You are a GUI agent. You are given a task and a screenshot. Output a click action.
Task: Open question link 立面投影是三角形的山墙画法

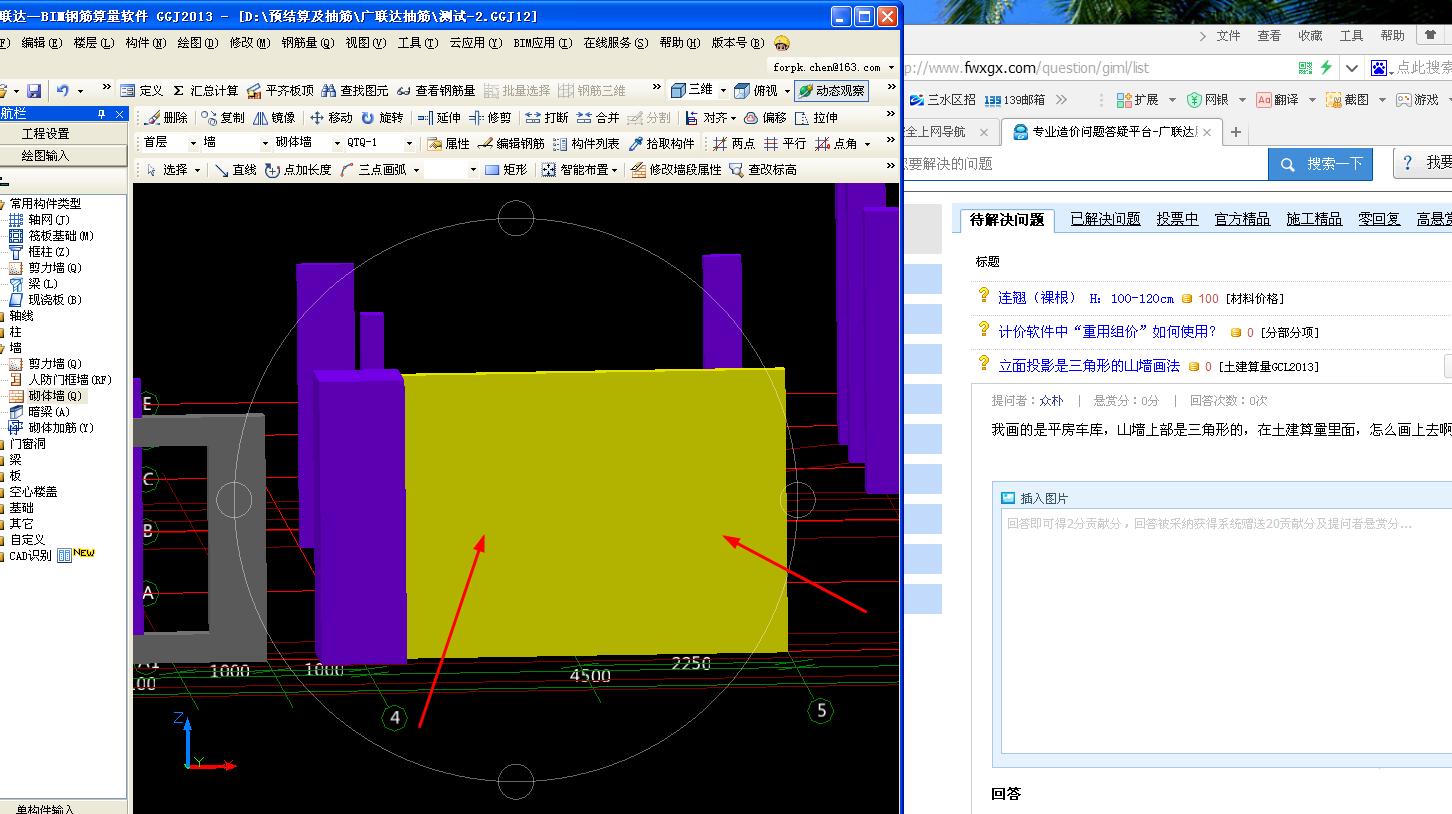click(1089, 367)
